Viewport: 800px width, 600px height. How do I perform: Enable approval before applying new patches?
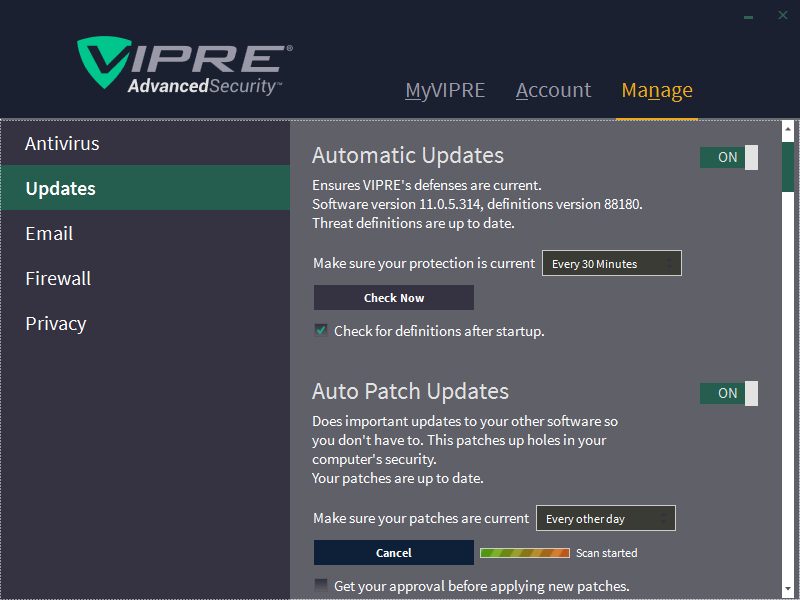(321, 585)
